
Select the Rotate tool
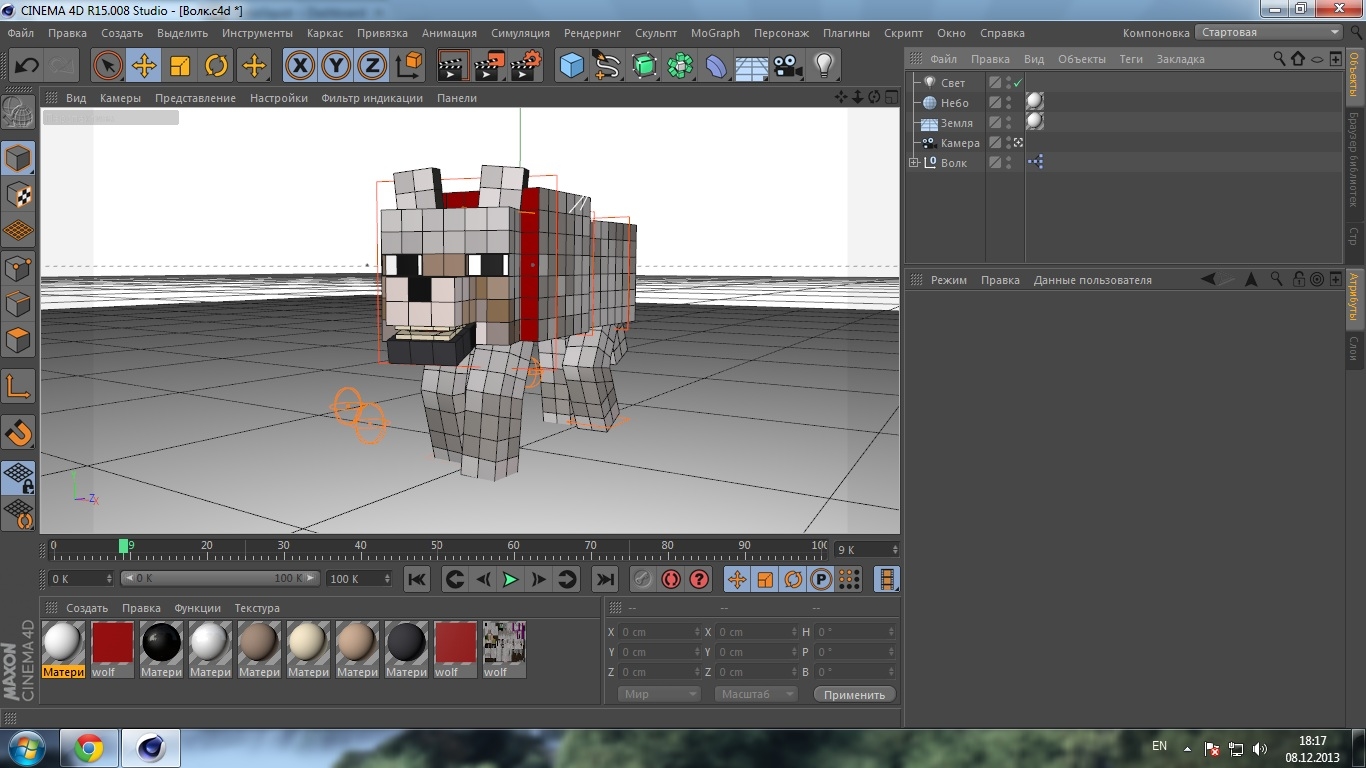(x=218, y=65)
